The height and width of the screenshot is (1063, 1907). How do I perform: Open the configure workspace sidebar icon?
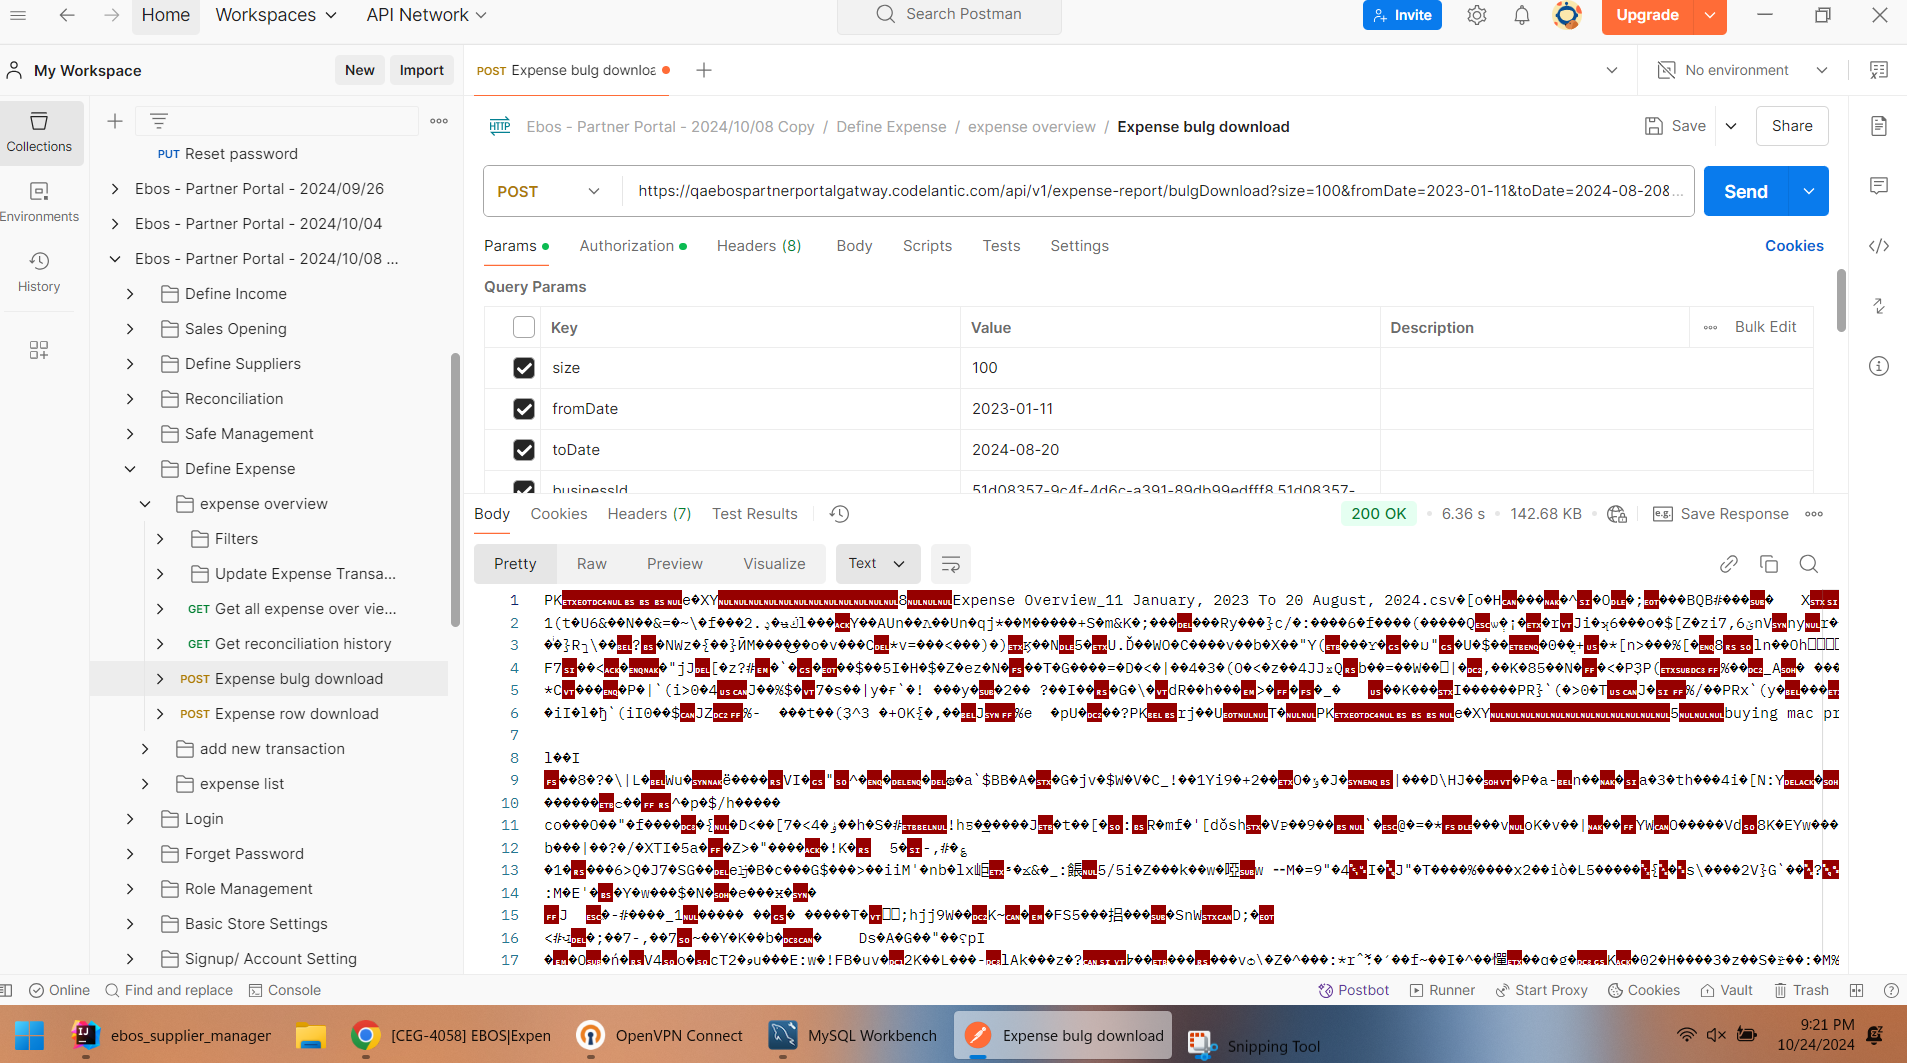(x=39, y=350)
